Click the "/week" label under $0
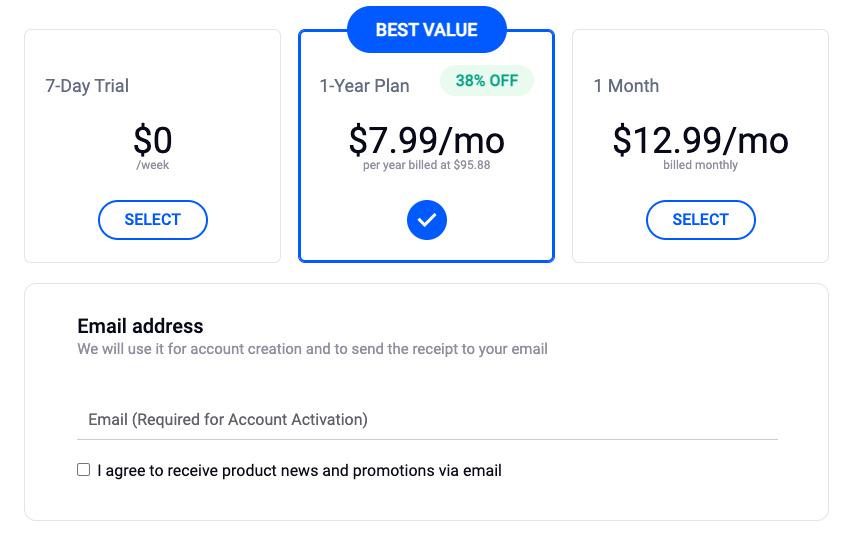847x536 pixels. [152, 165]
